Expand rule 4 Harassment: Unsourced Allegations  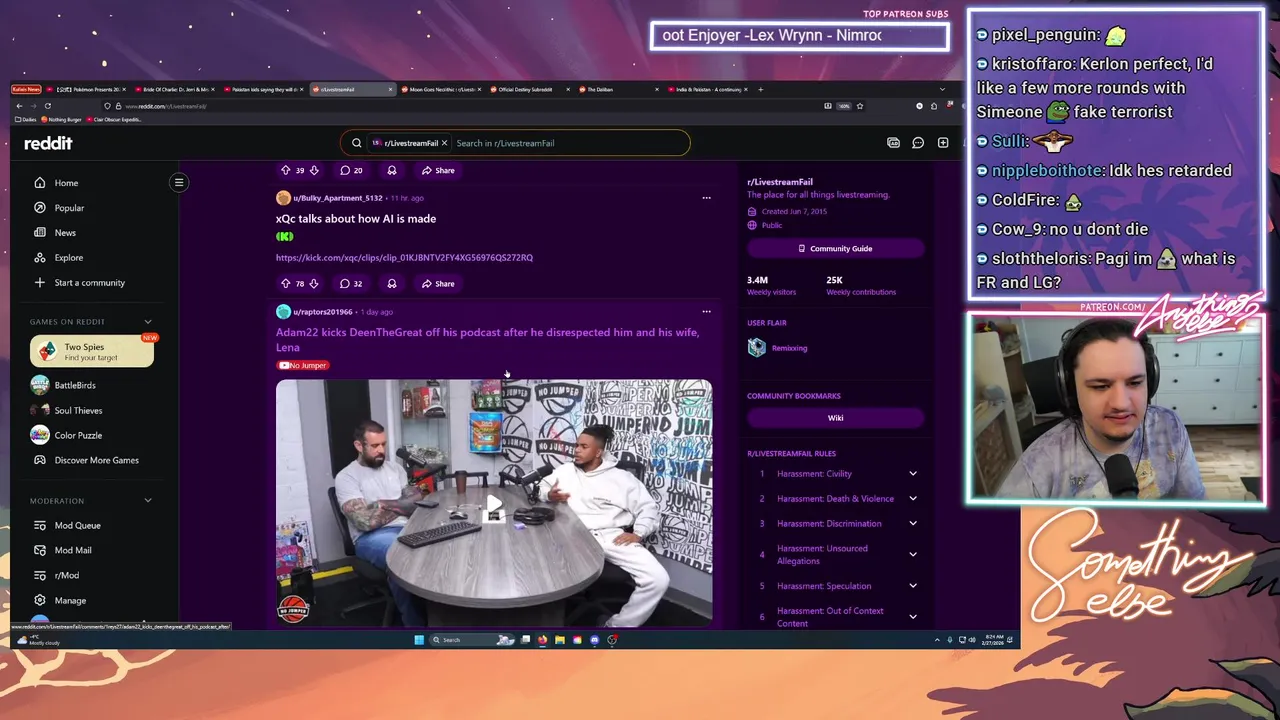click(x=912, y=555)
